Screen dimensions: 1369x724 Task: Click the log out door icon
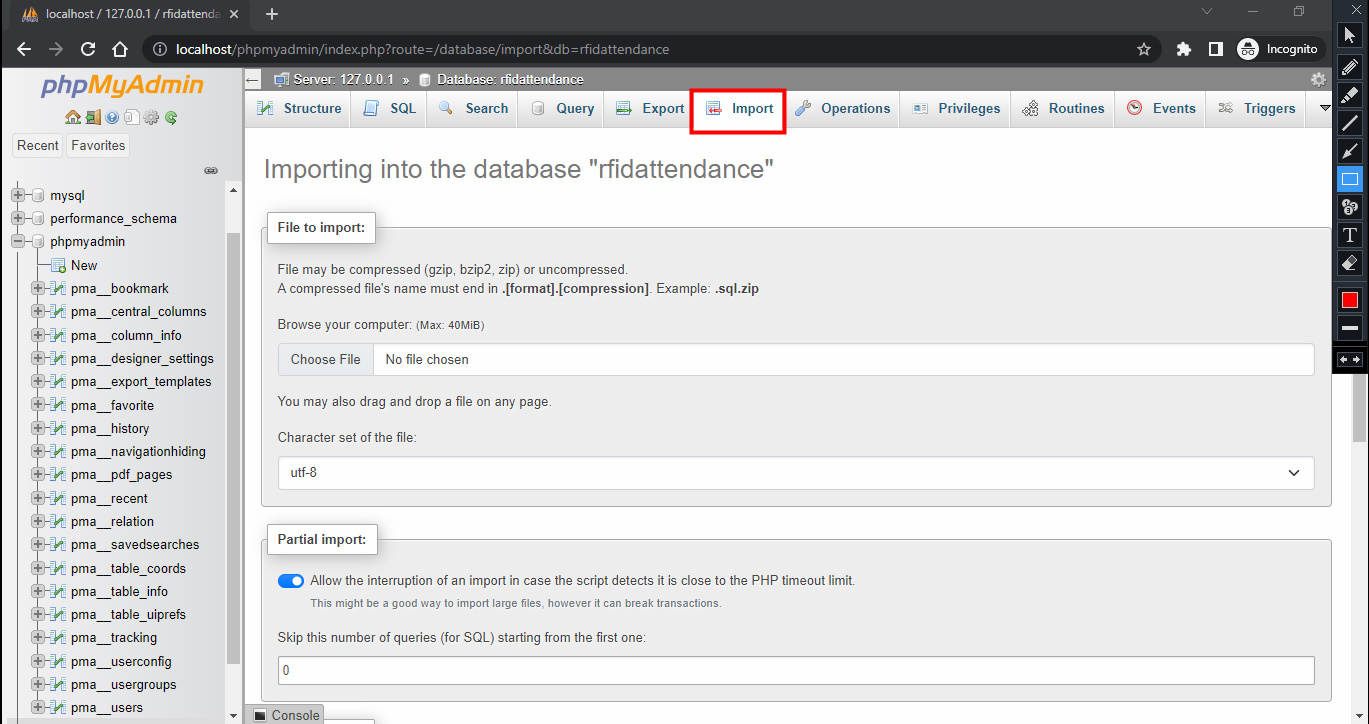point(92,117)
